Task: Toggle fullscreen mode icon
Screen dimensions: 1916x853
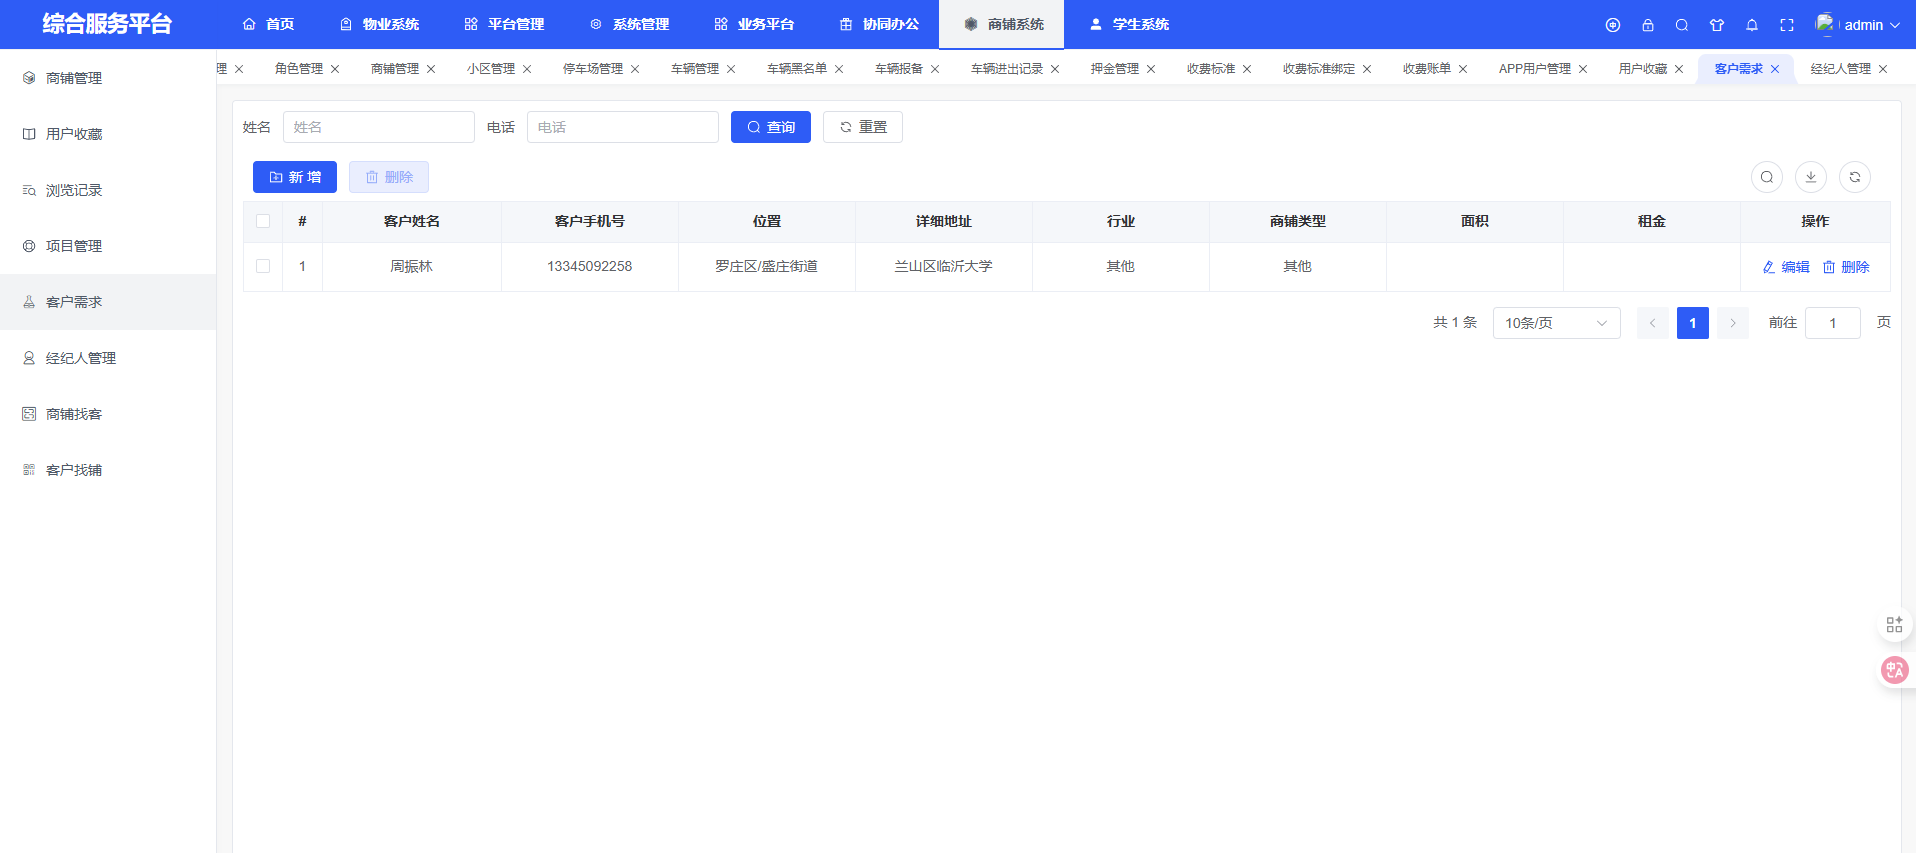Action: pyautogui.click(x=1786, y=25)
